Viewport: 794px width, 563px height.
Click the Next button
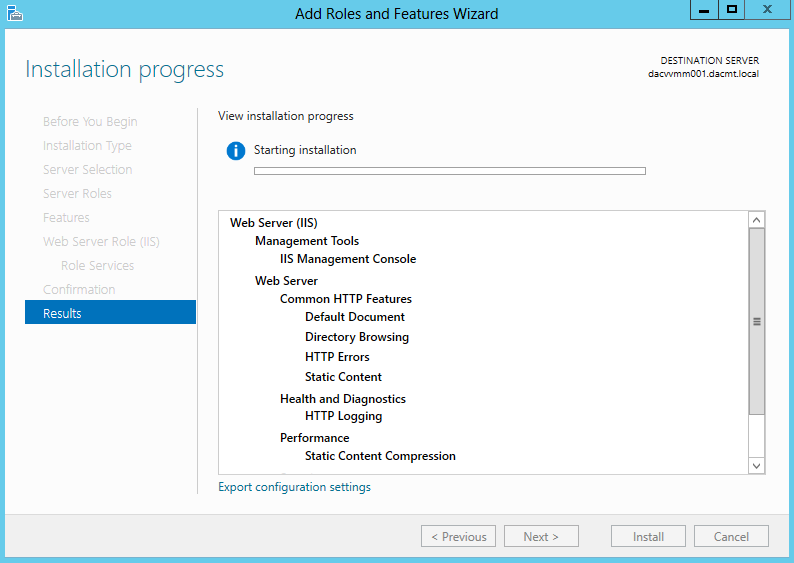(541, 536)
